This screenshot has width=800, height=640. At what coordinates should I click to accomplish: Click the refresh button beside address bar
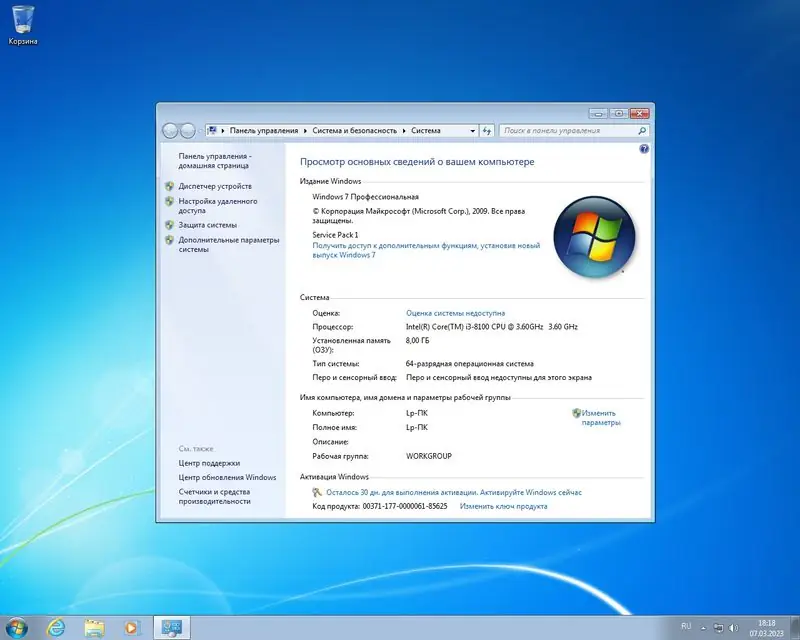tap(487, 131)
